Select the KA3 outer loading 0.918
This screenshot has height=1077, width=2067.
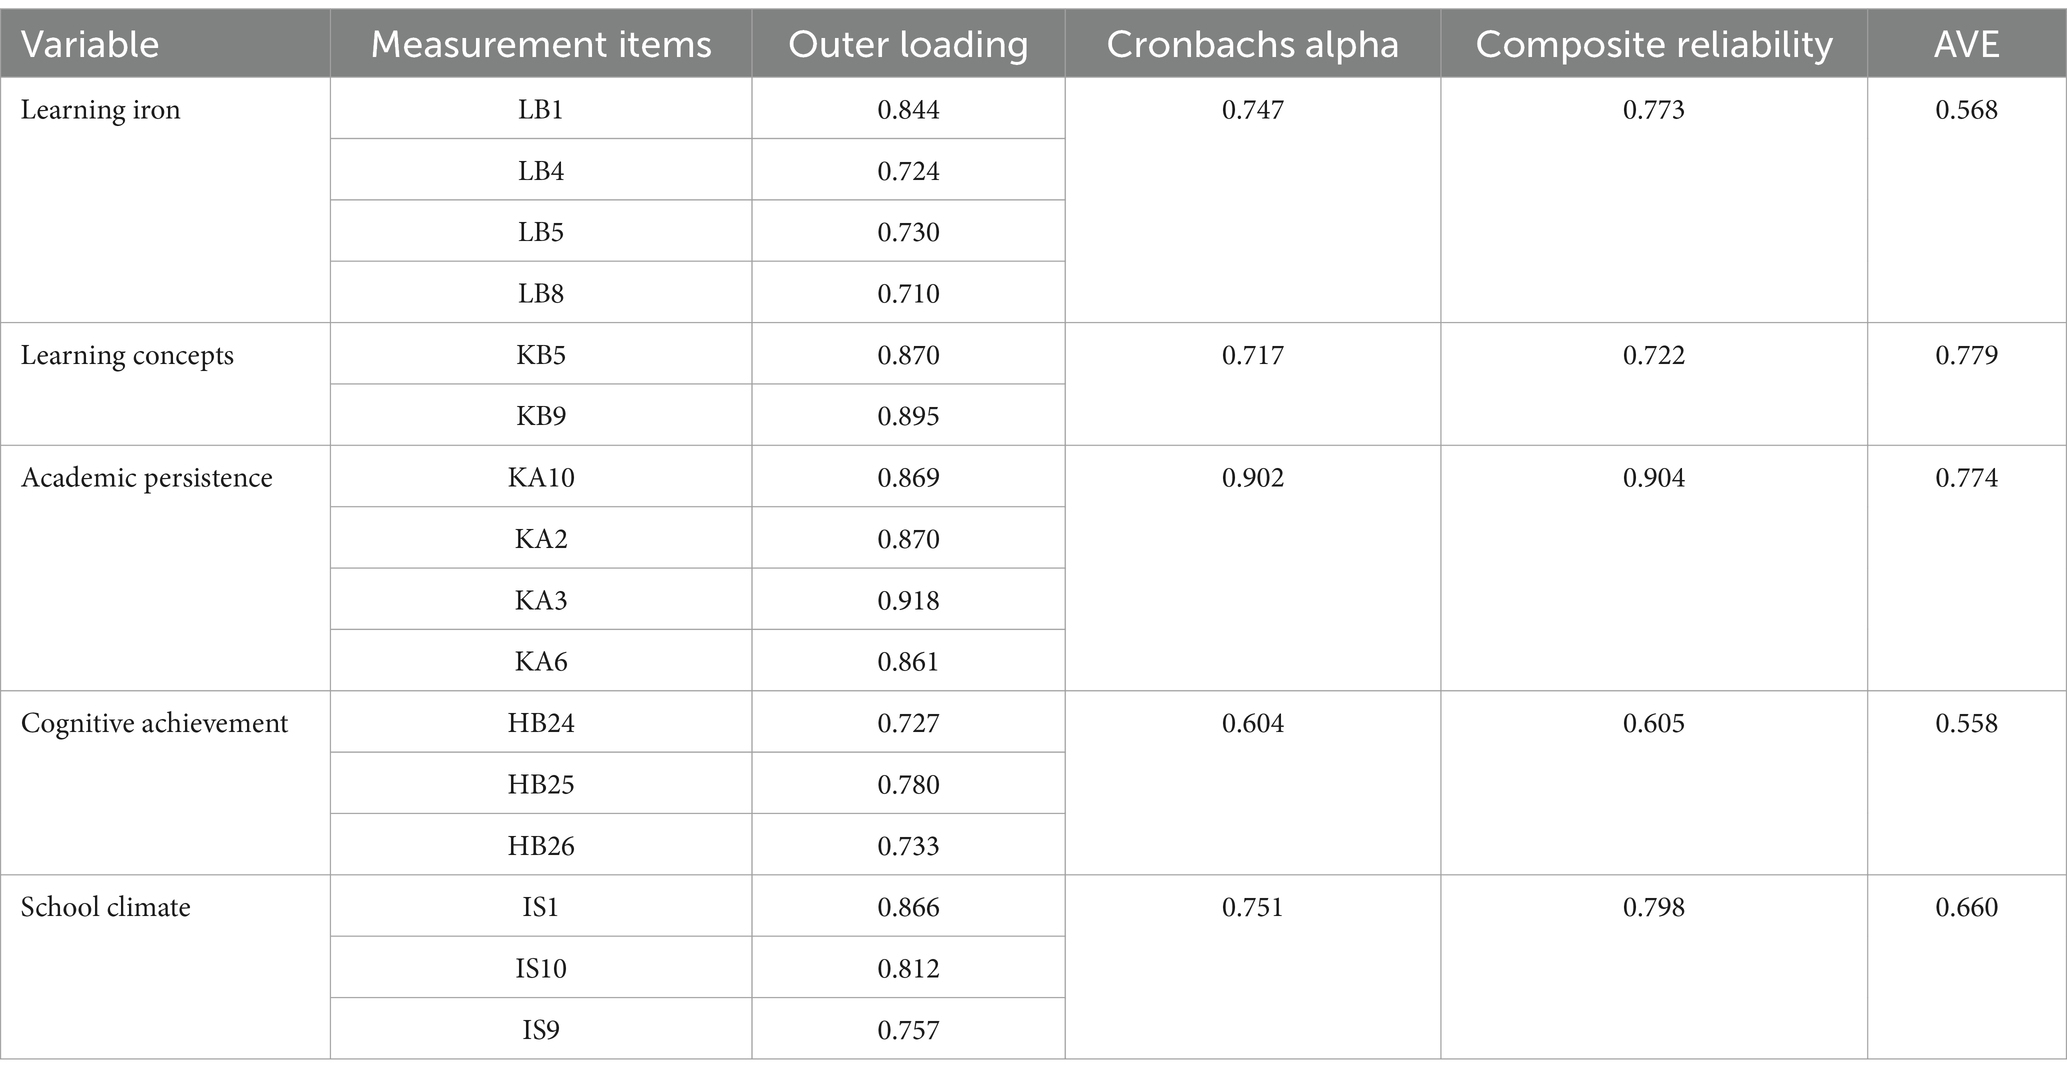(x=908, y=600)
